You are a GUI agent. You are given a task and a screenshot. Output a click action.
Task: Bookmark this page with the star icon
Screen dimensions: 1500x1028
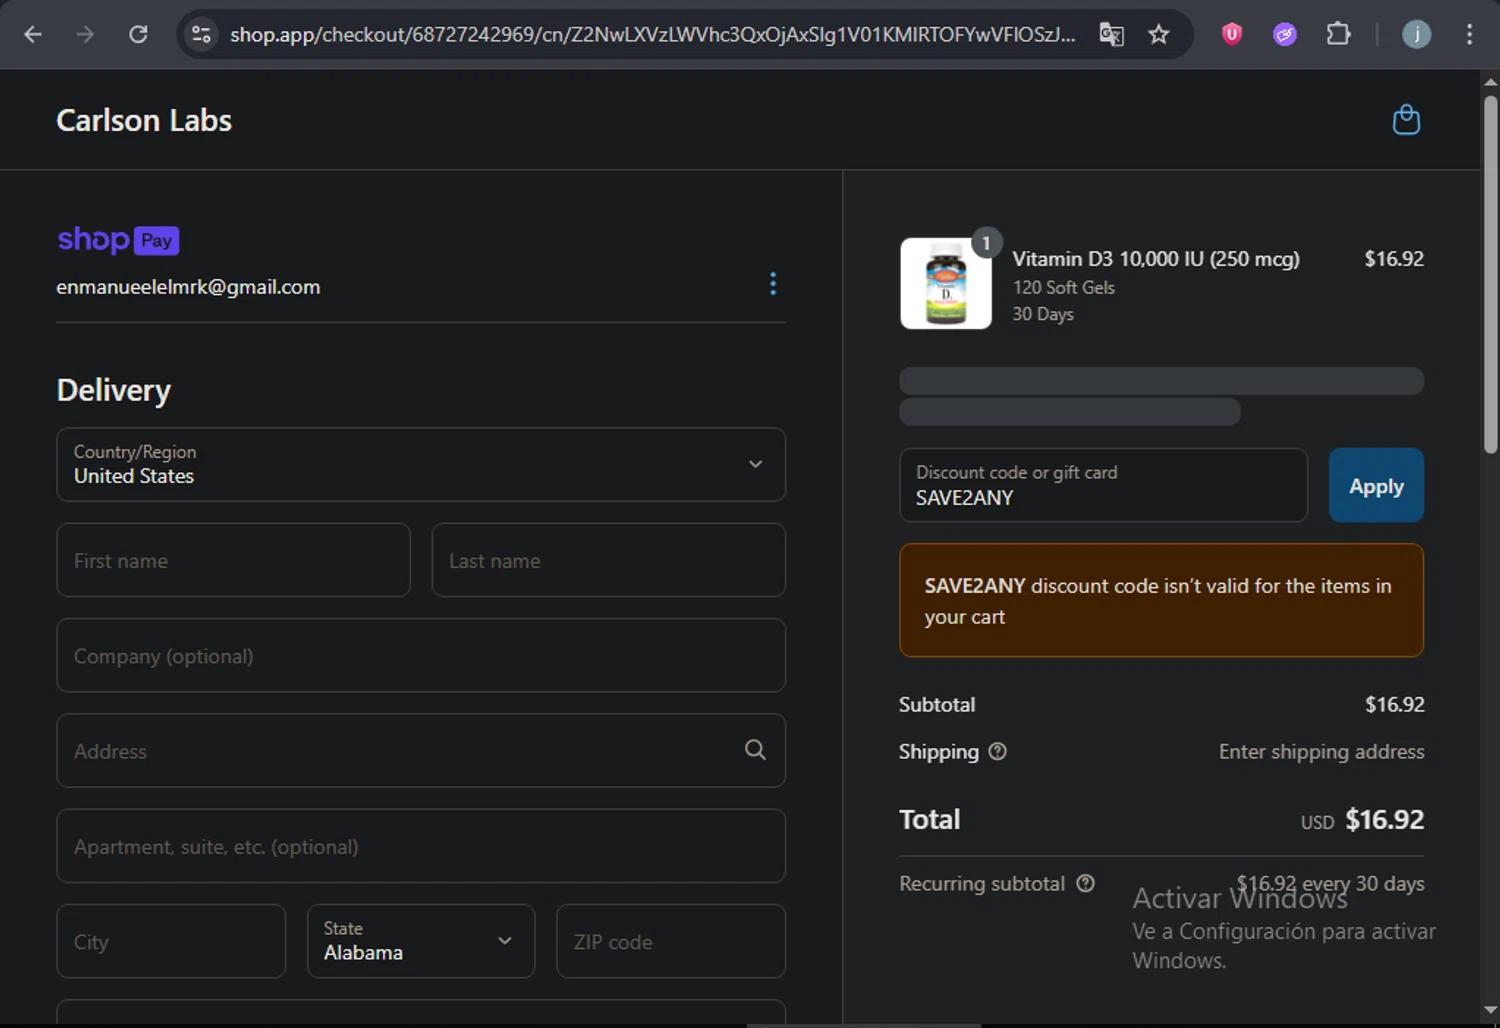point(1159,35)
